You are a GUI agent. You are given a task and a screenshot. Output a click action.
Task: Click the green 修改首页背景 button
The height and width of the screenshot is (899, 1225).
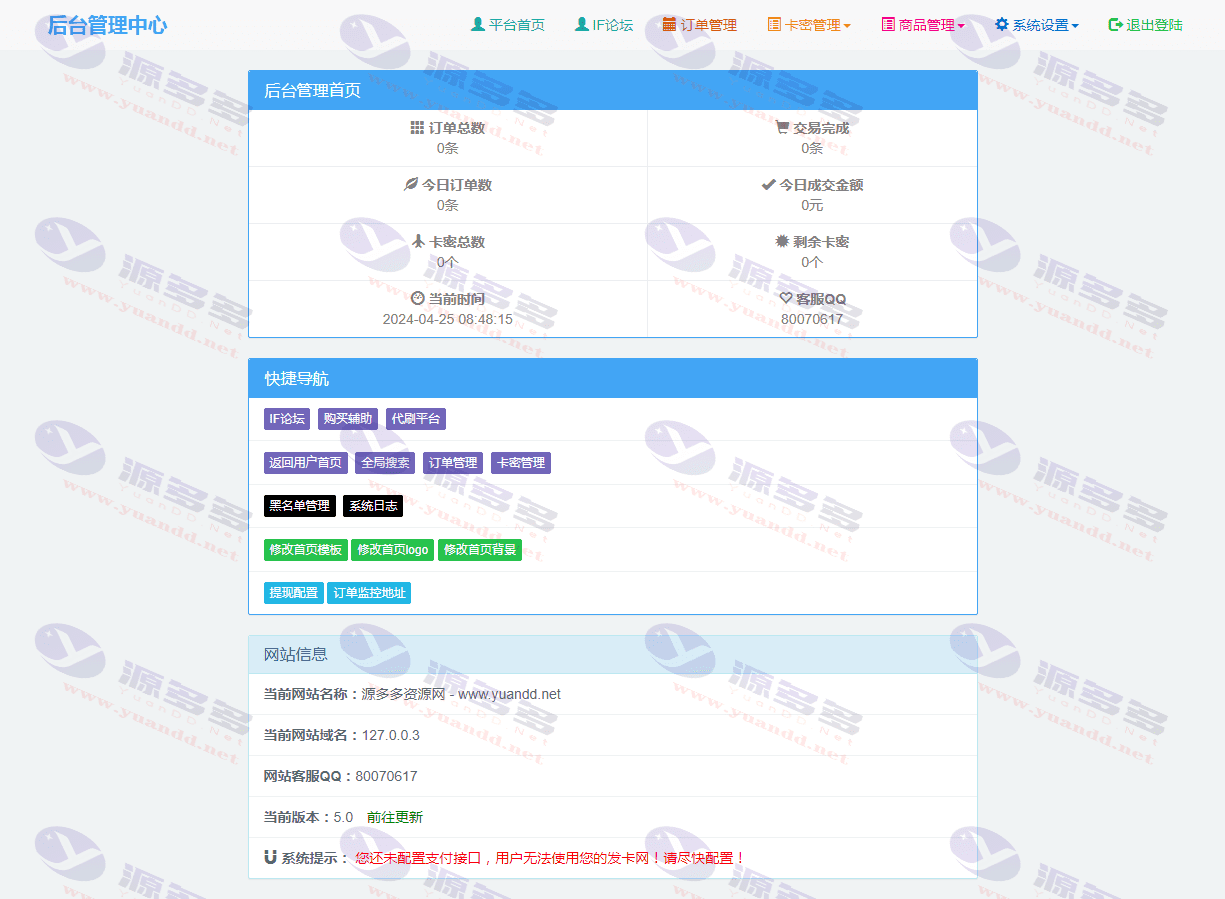click(480, 550)
